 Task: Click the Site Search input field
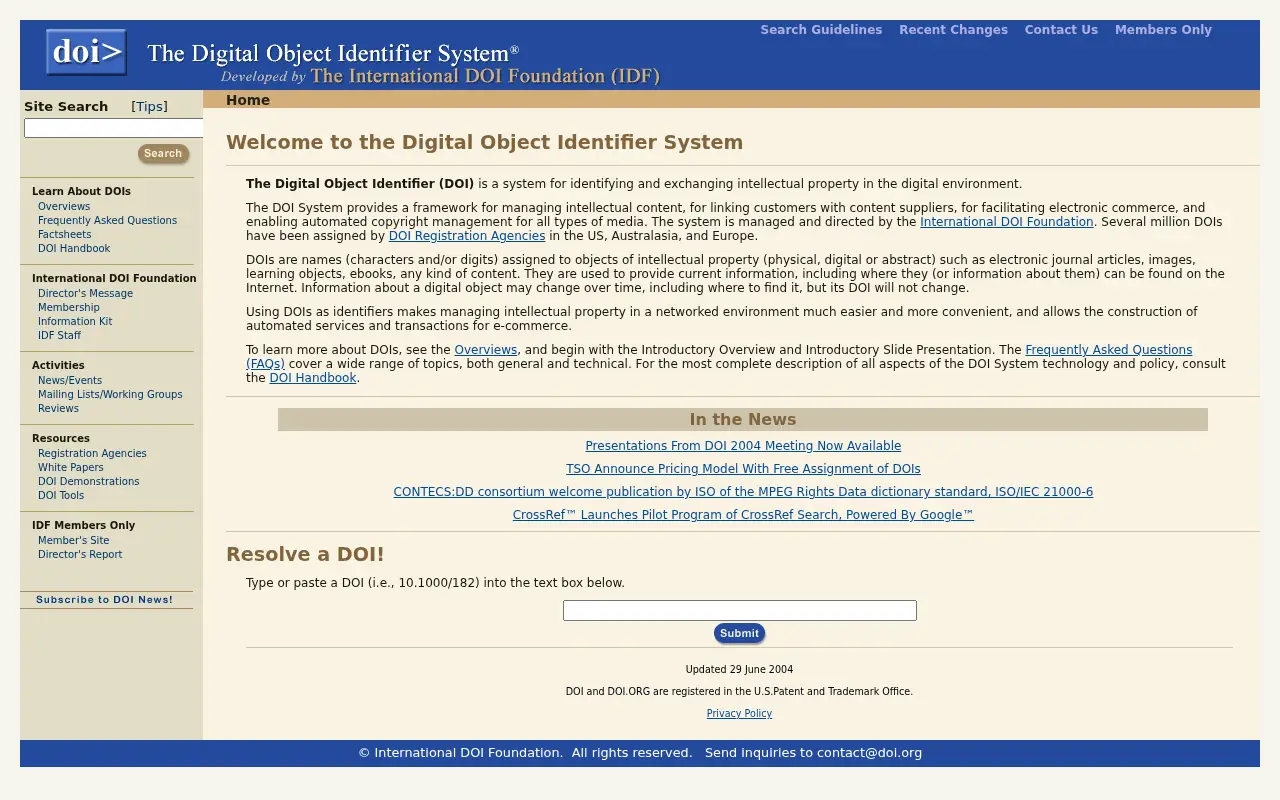click(x=113, y=128)
